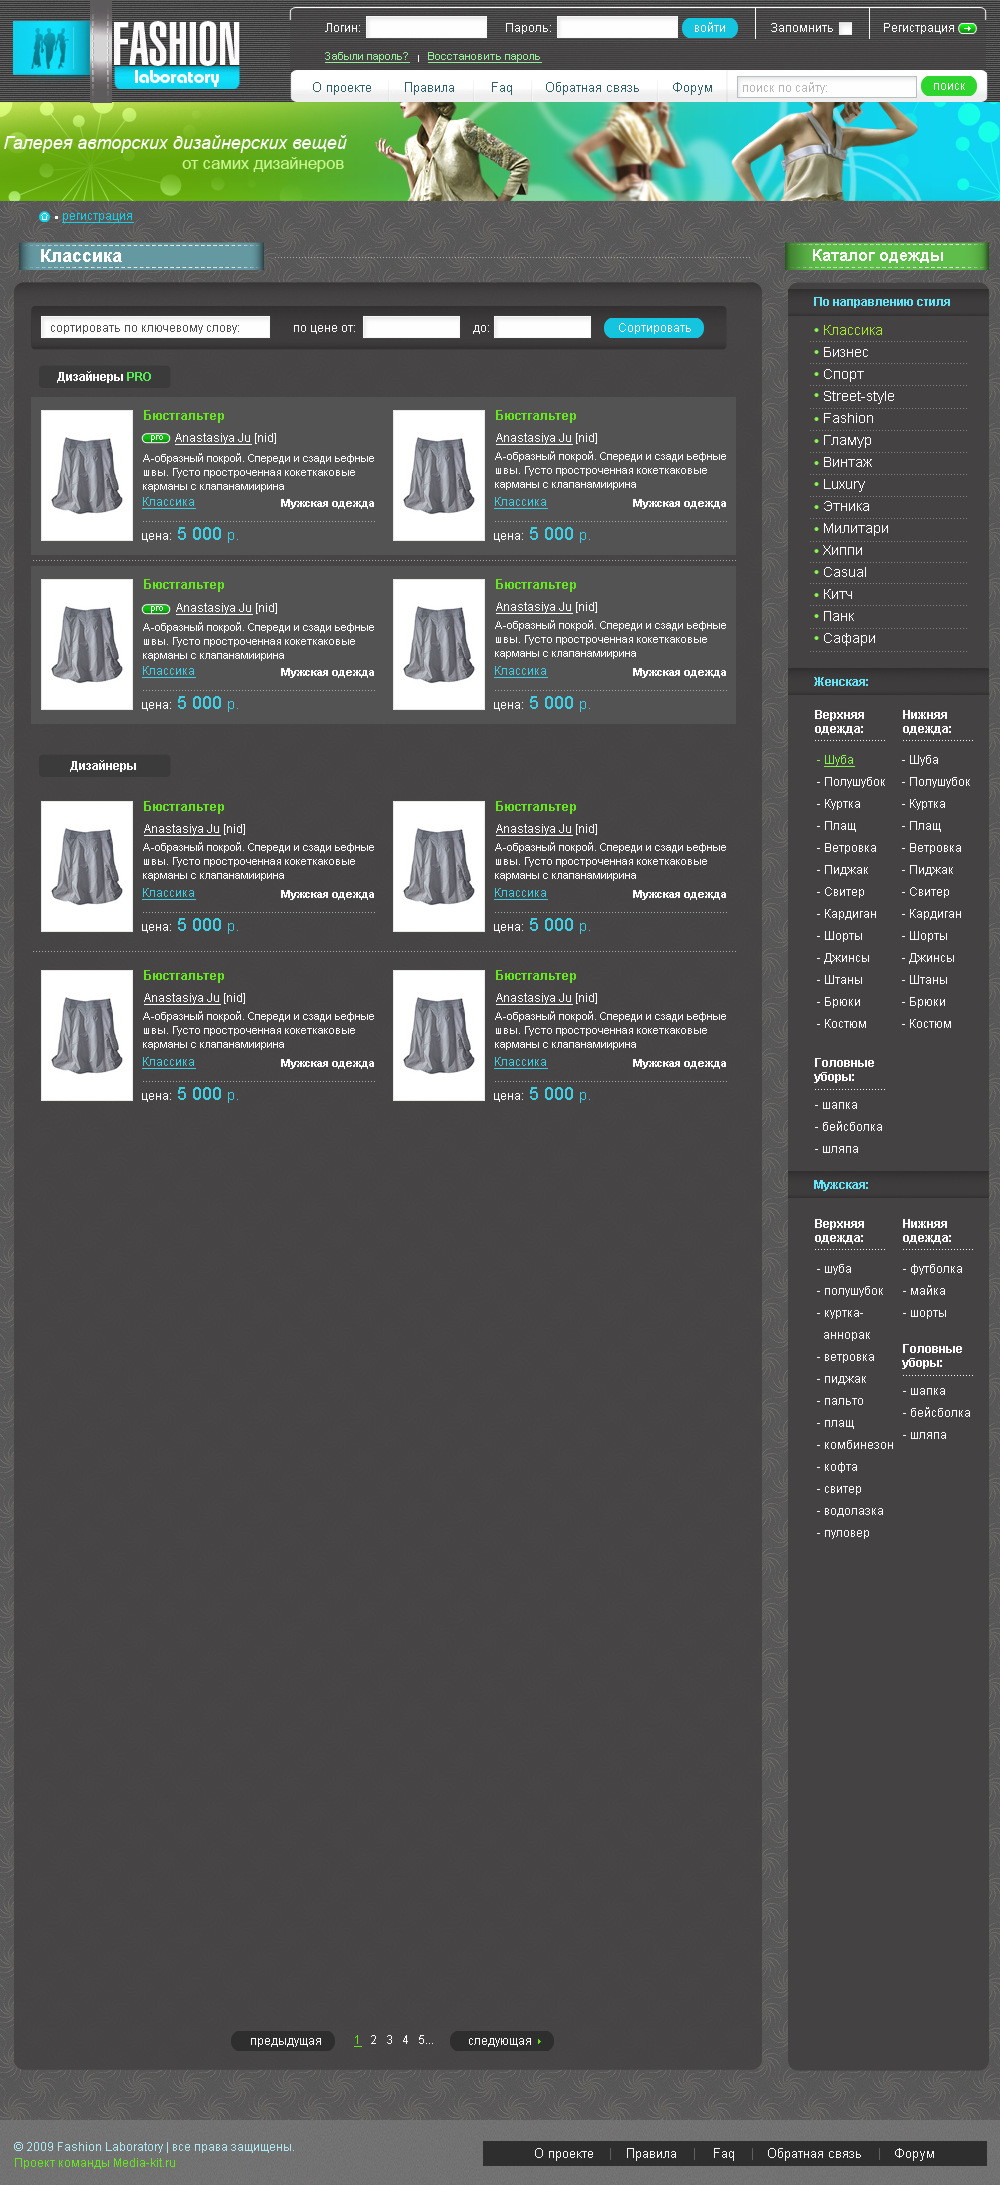Click the Сортировать button
The height and width of the screenshot is (2185, 1000).
coord(653,328)
